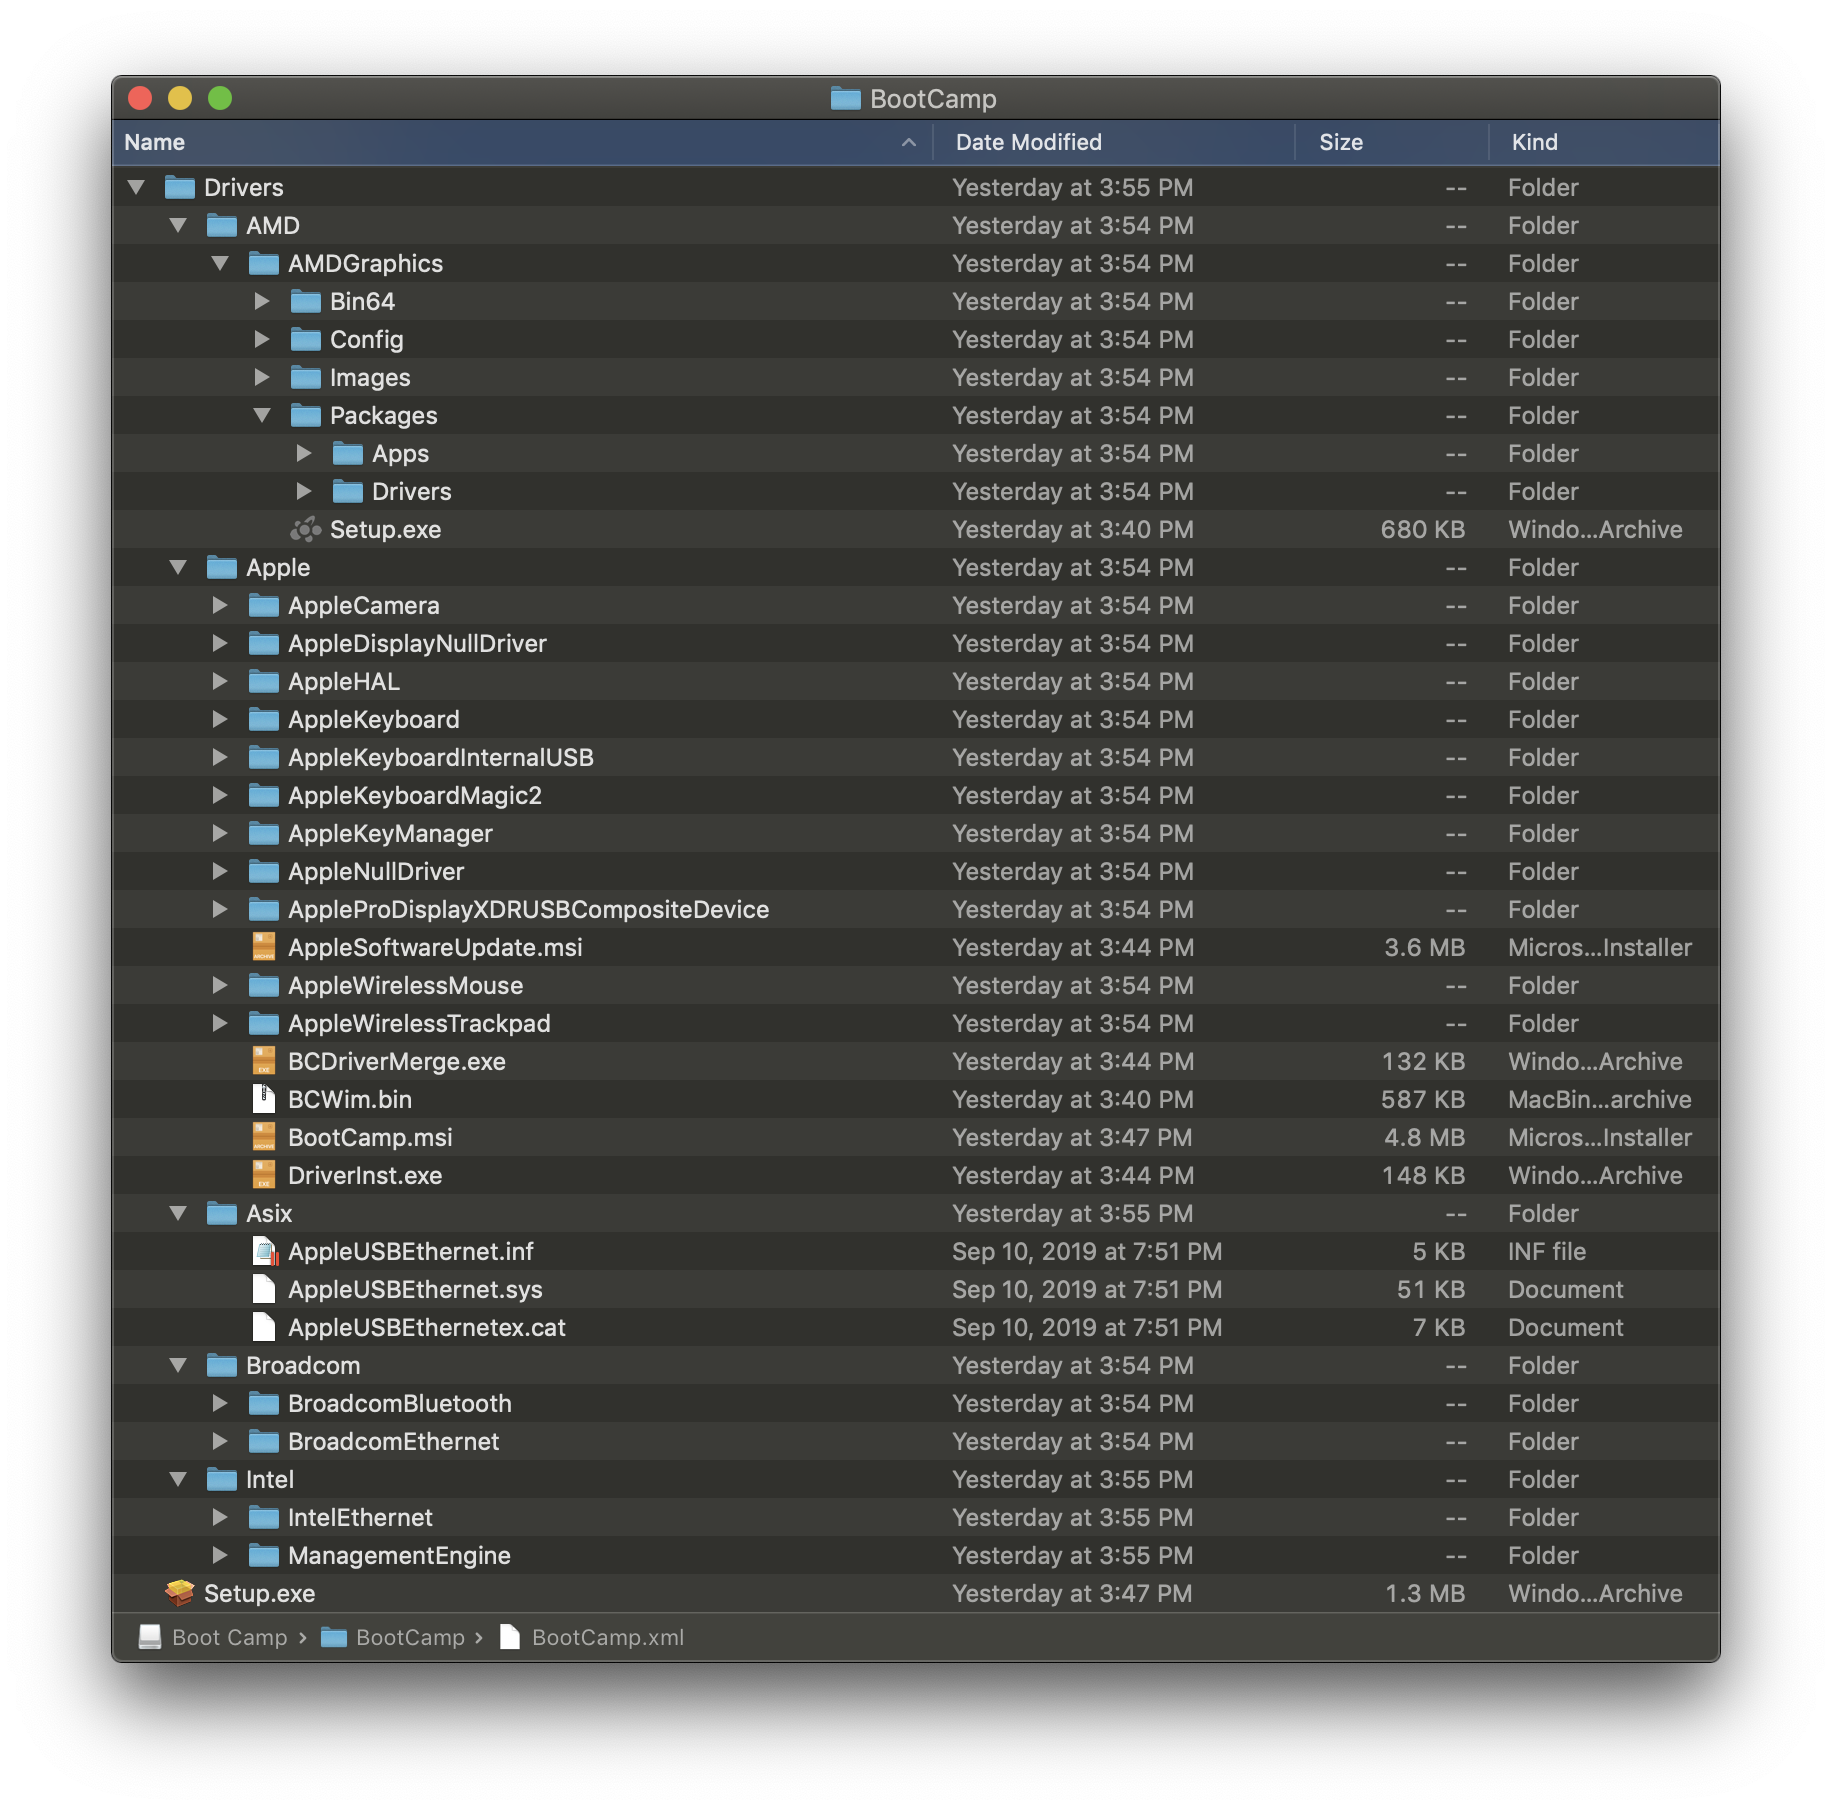The width and height of the screenshot is (1832, 1810).
Task: Click the Bin64 folder icon
Action: (x=306, y=301)
